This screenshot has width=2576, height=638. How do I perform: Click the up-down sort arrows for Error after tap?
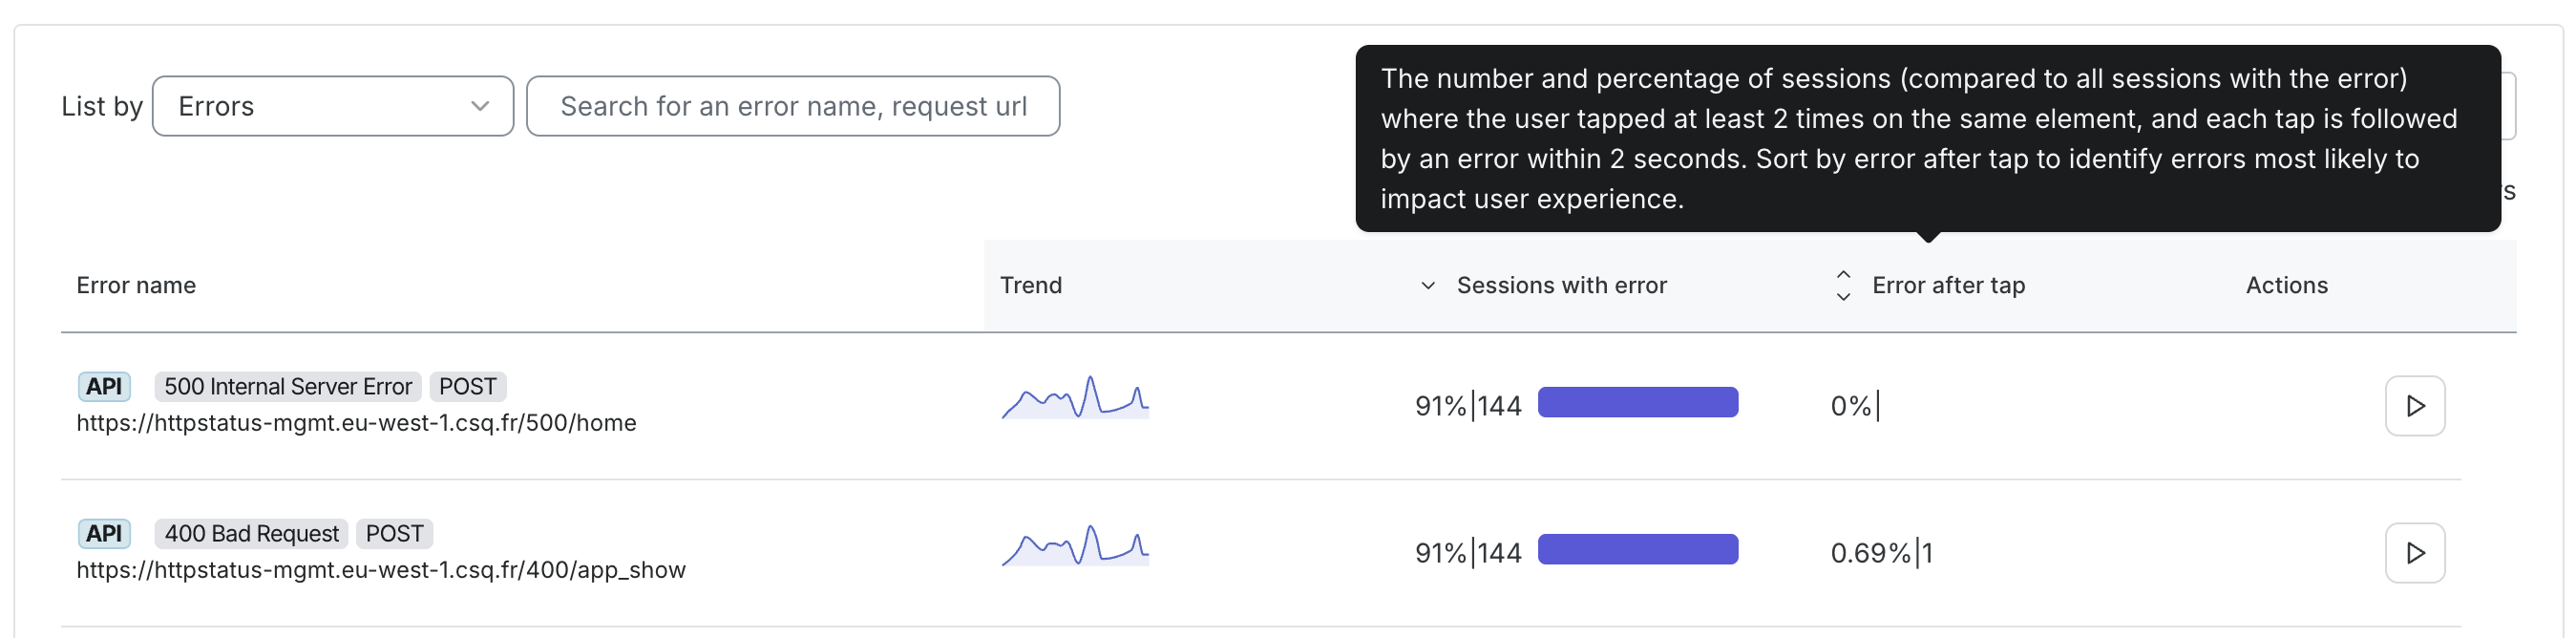(x=1843, y=286)
